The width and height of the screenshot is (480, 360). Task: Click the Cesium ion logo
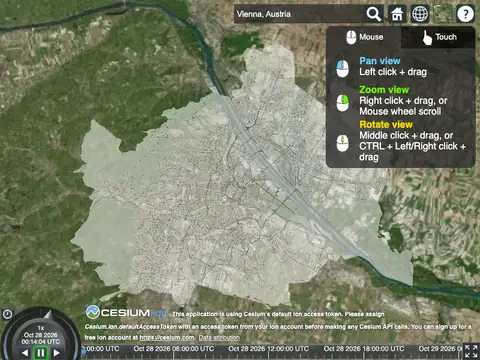click(127, 312)
